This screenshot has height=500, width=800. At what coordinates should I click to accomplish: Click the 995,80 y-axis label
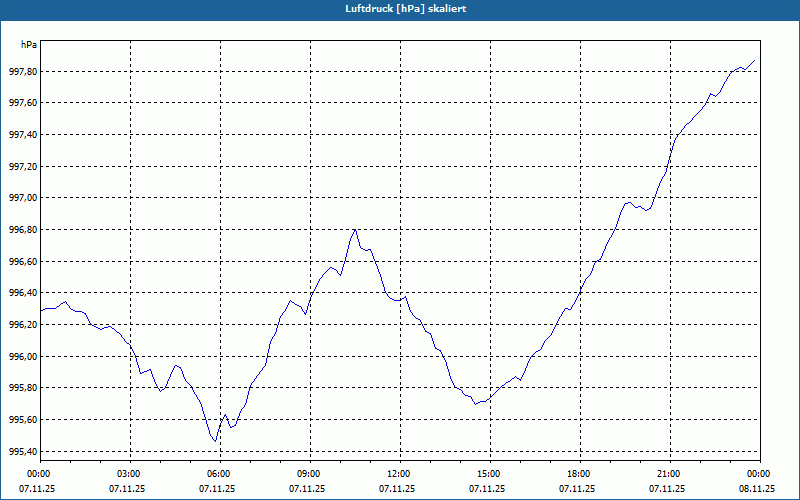tap(23, 388)
